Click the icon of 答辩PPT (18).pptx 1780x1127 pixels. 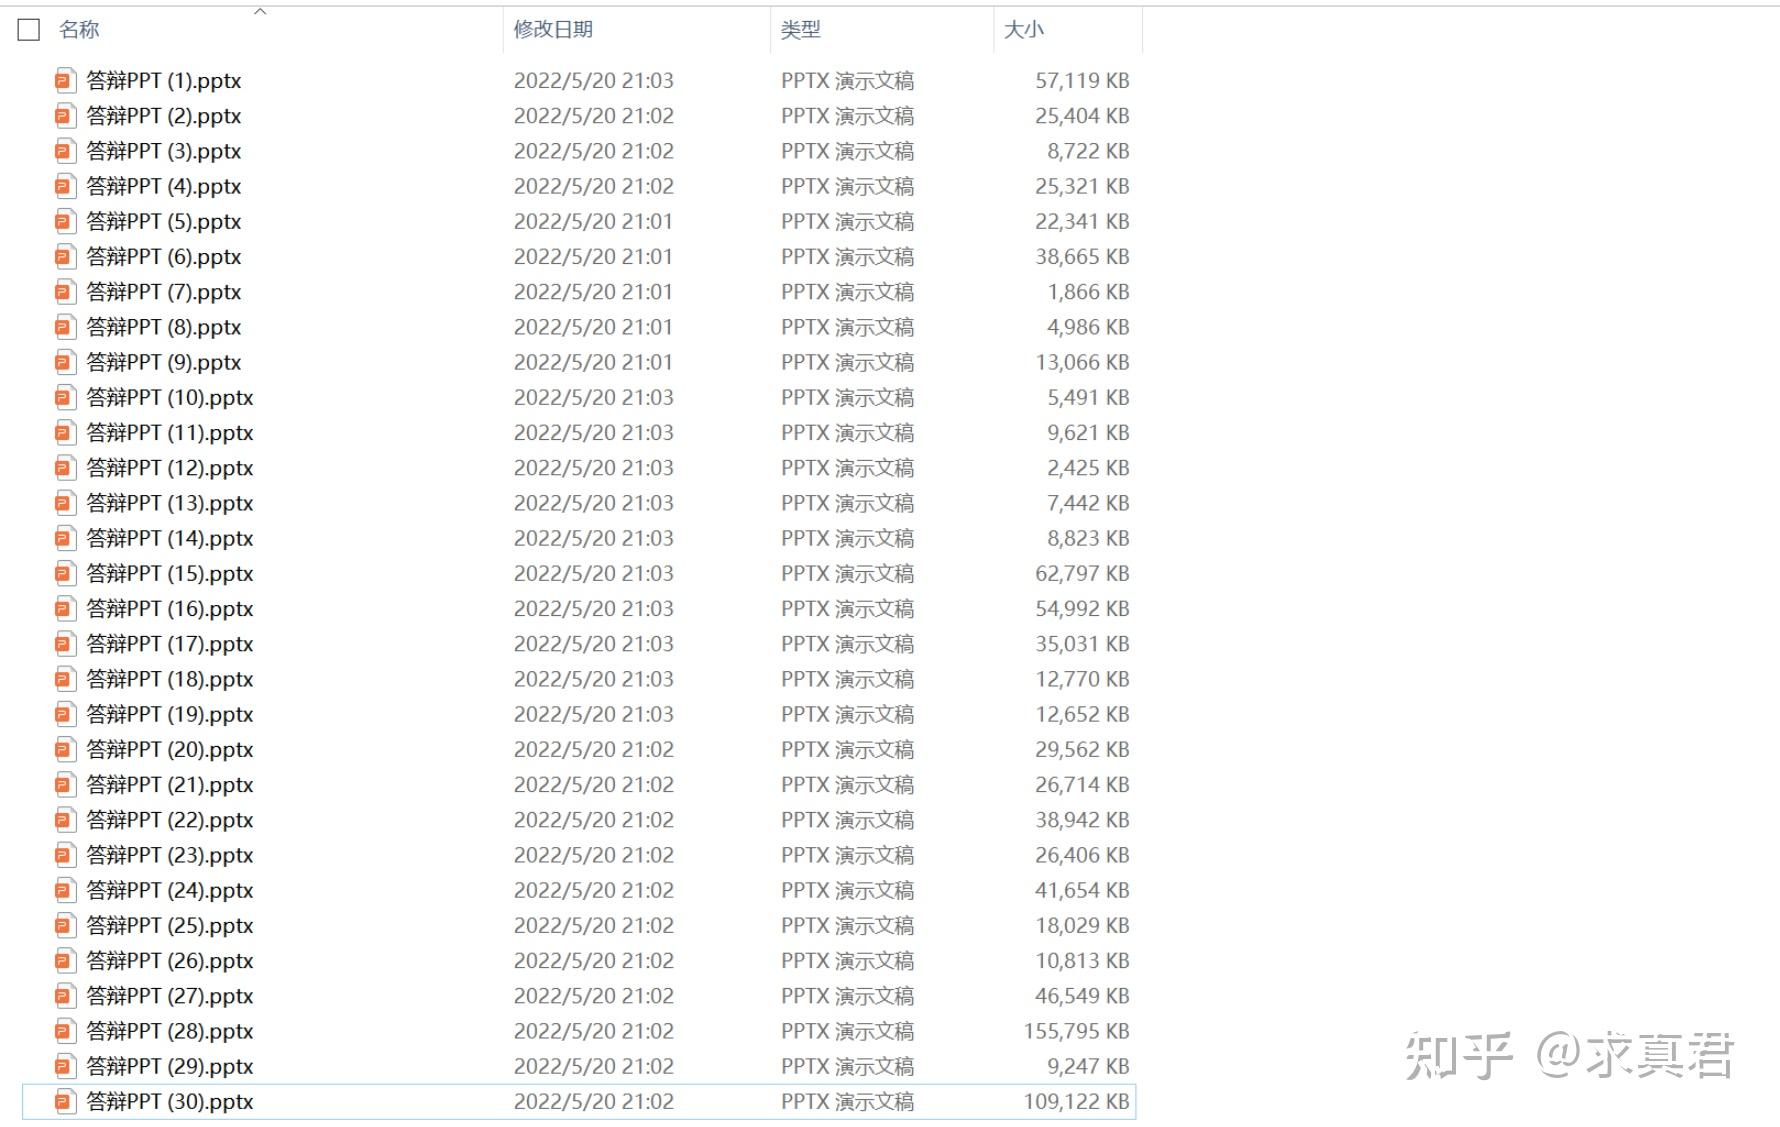[x=65, y=679]
